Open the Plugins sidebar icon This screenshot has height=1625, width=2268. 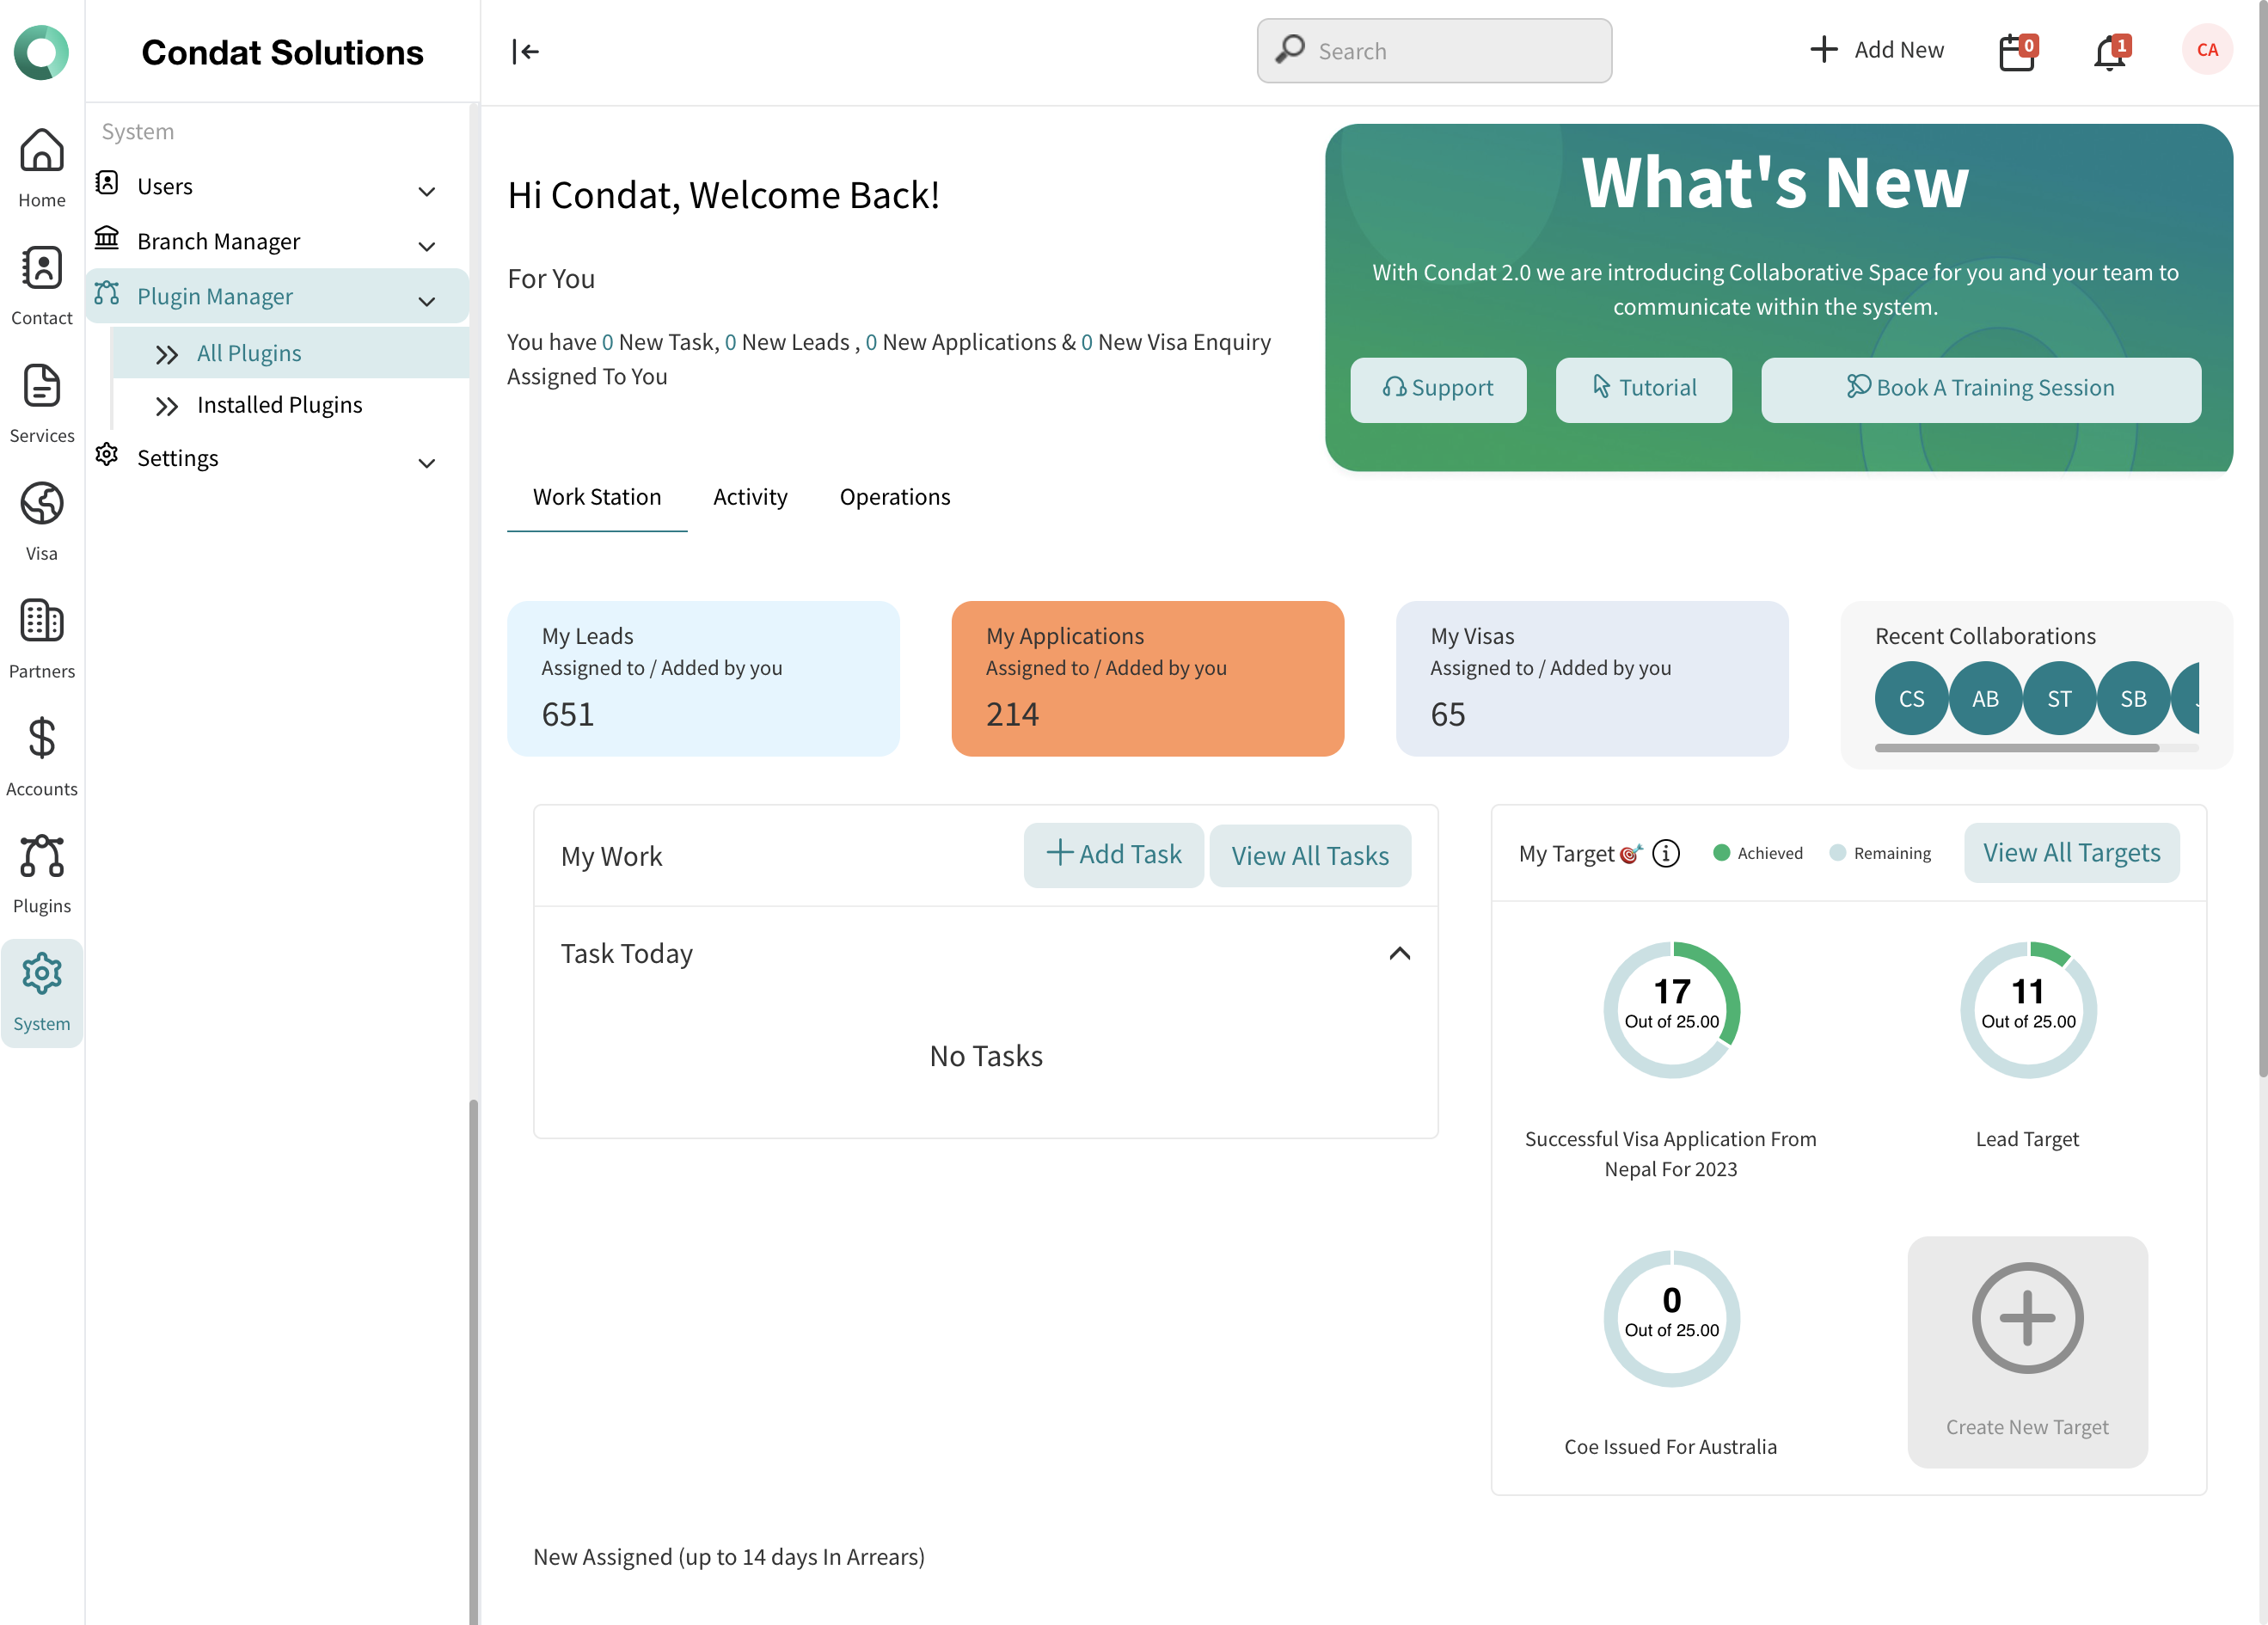42,856
